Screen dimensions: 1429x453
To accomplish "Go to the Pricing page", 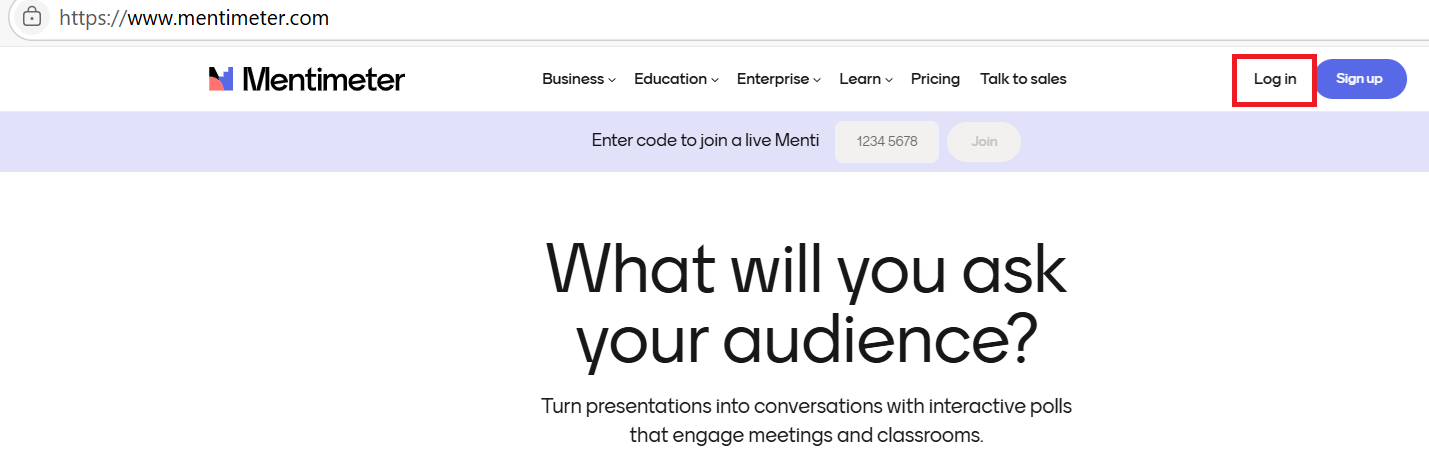I will 935,79.
